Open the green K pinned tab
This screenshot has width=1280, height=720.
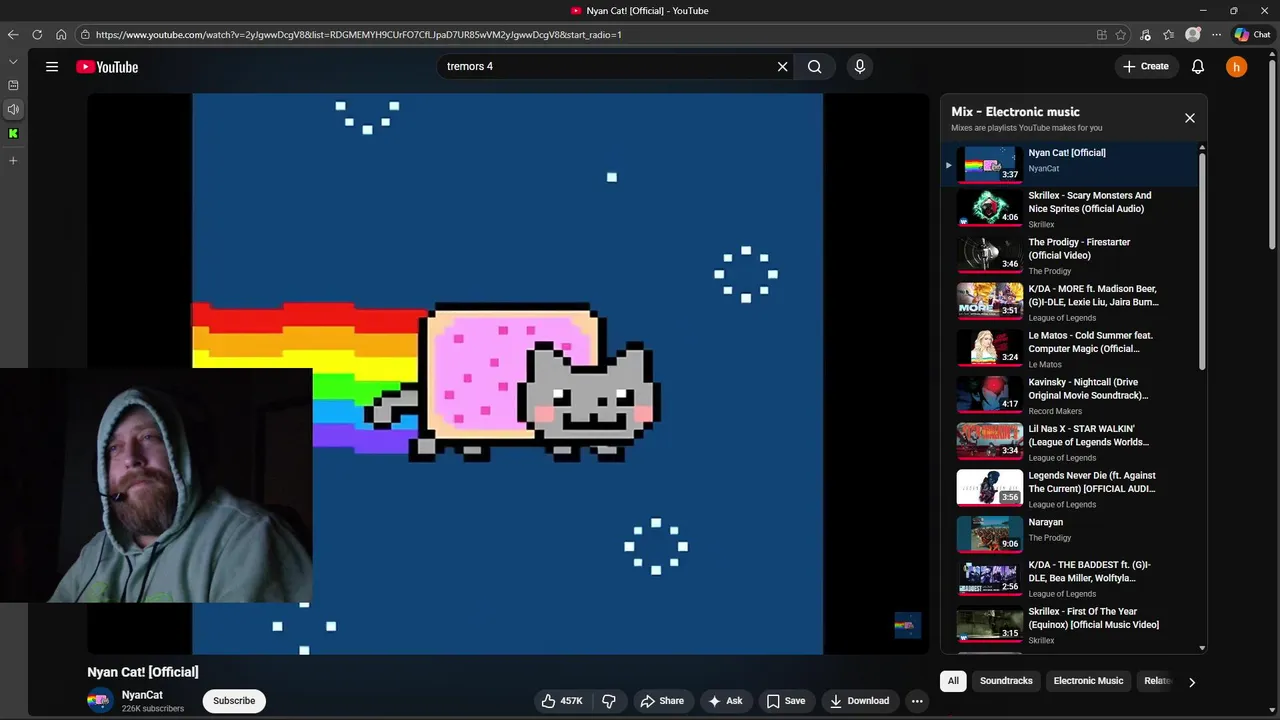pyautogui.click(x=13, y=133)
